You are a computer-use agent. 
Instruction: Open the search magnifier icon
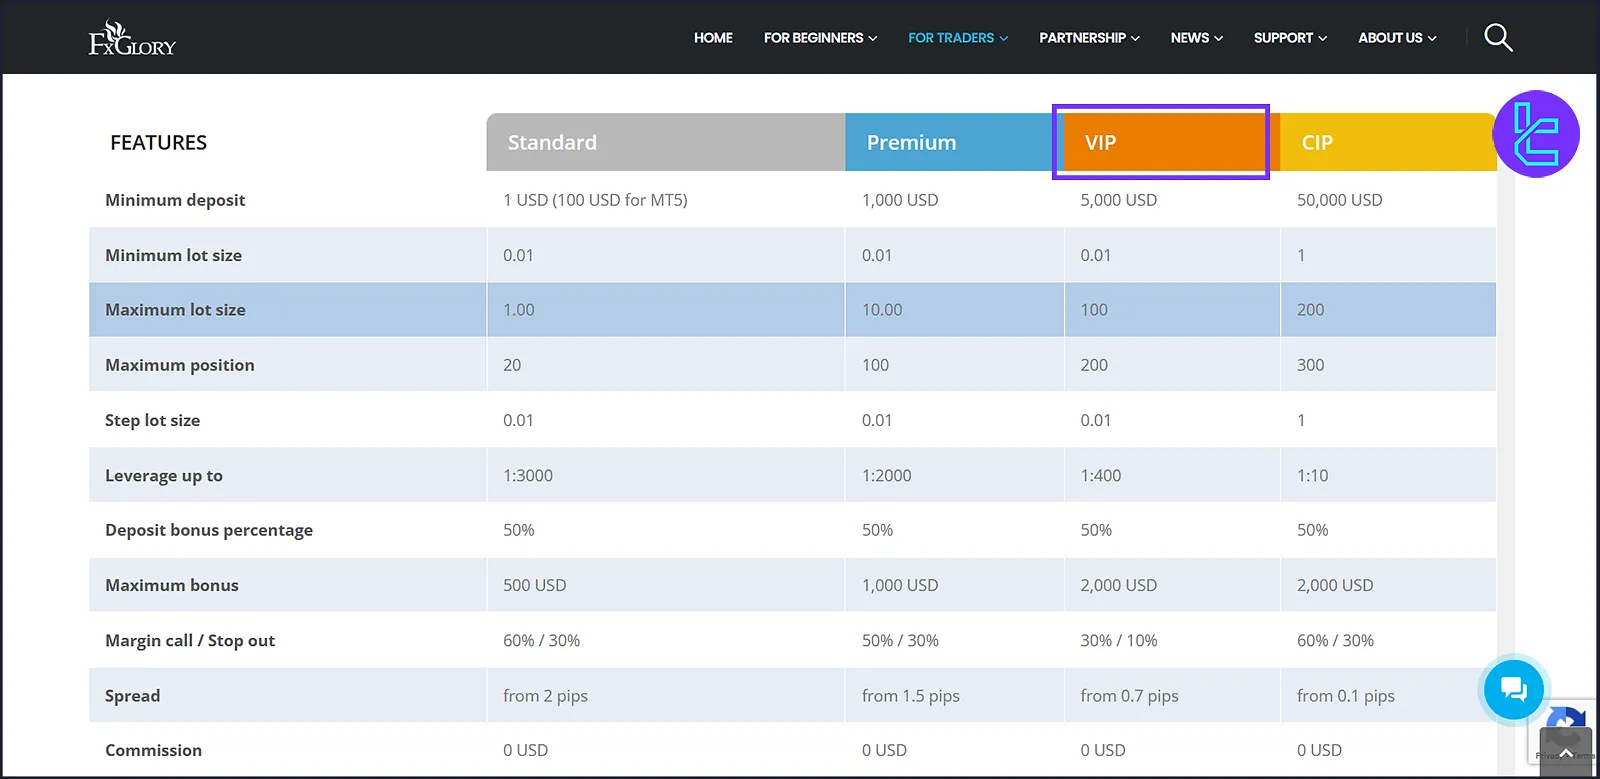[1498, 38]
